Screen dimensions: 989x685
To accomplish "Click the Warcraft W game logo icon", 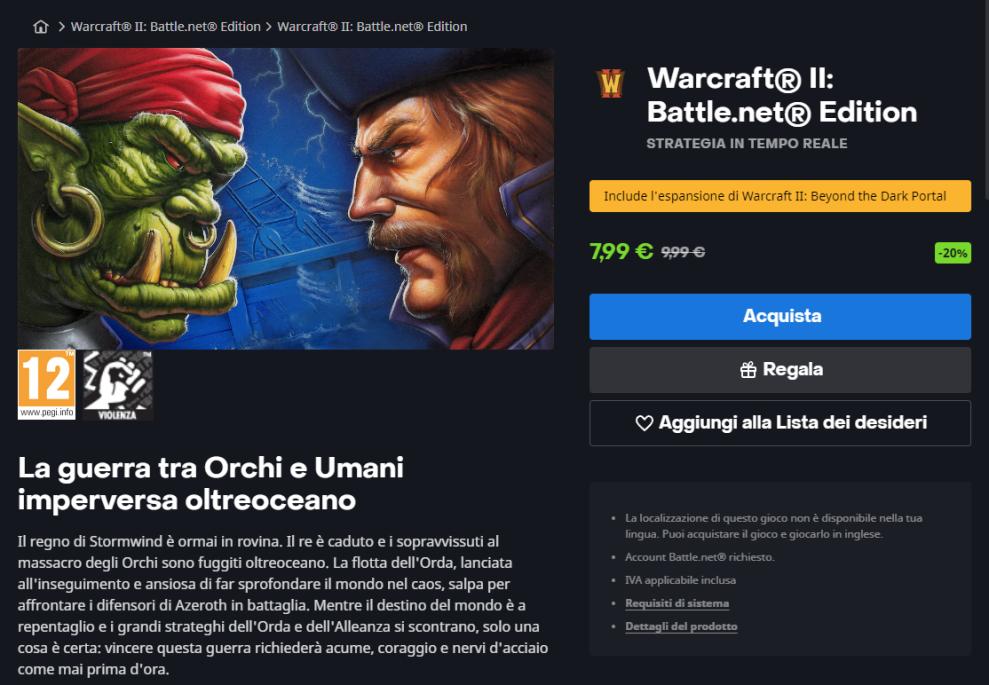I will (611, 84).
